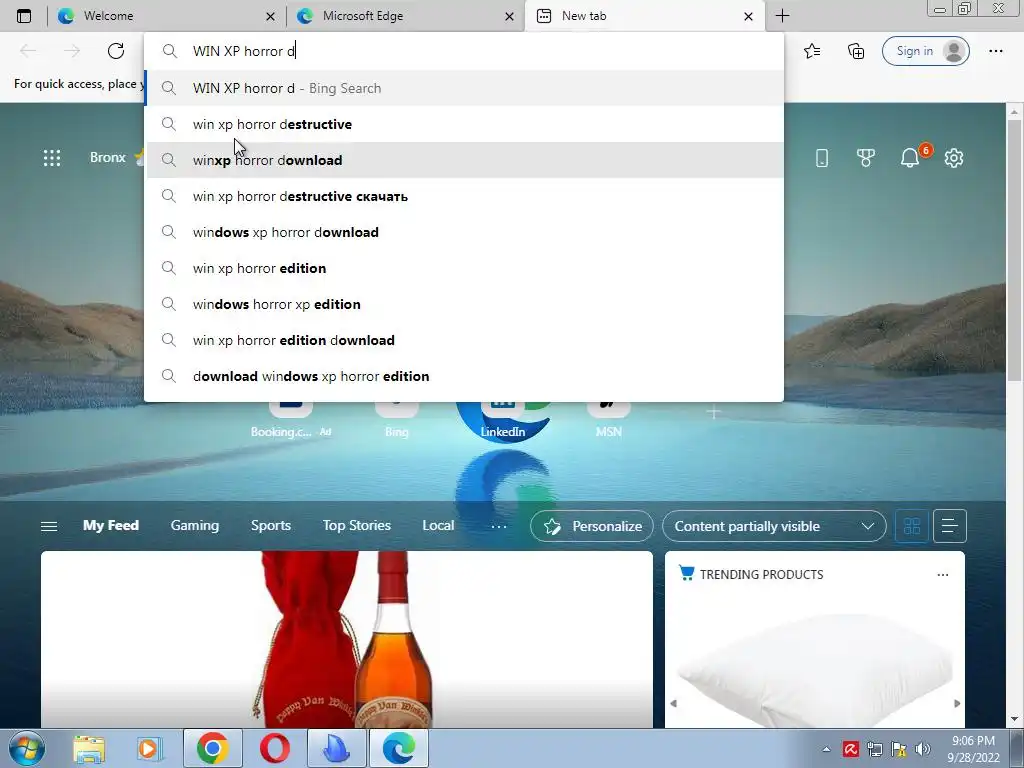
Task: Show previous trending product arrow
Action: tap(673, 703)
